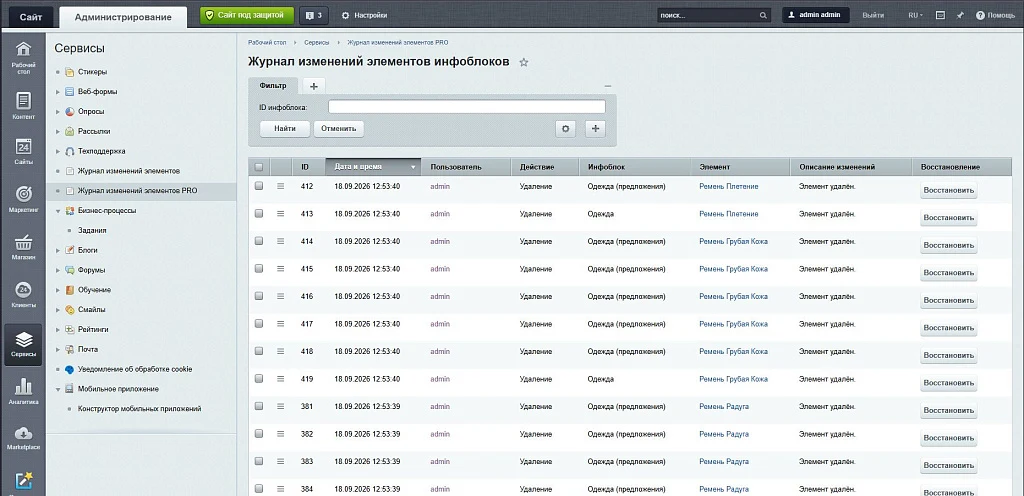Open the Магазин basket icon
Image resolution: width=1024 pixels, height=496 pixels.
pos(23,247)
